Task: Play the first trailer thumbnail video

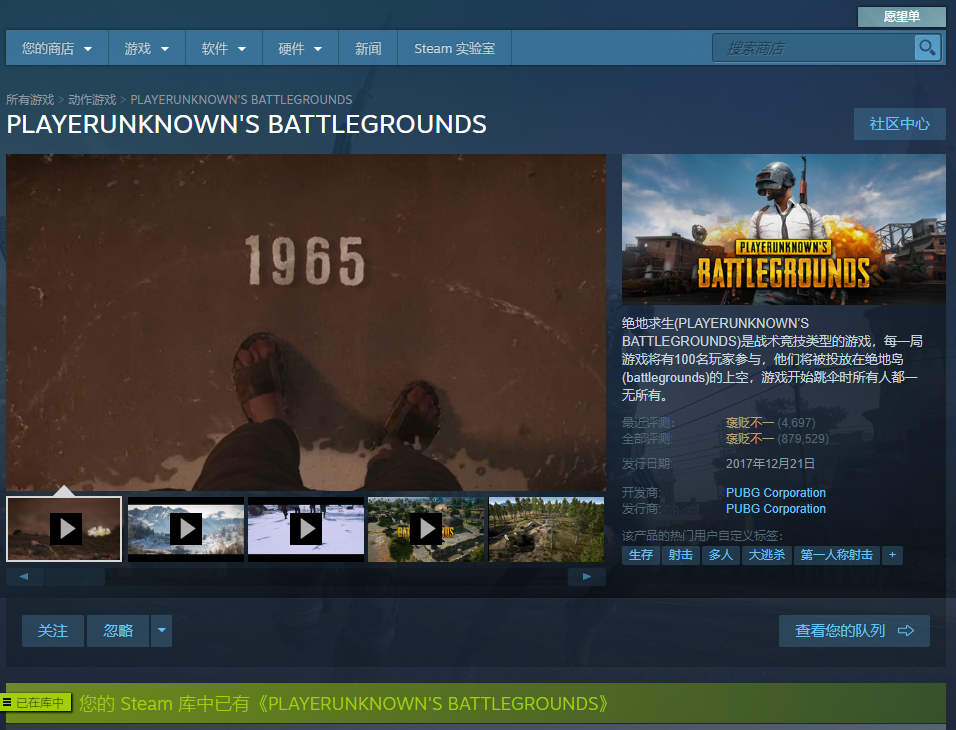Action: click(x=64, y=529)
